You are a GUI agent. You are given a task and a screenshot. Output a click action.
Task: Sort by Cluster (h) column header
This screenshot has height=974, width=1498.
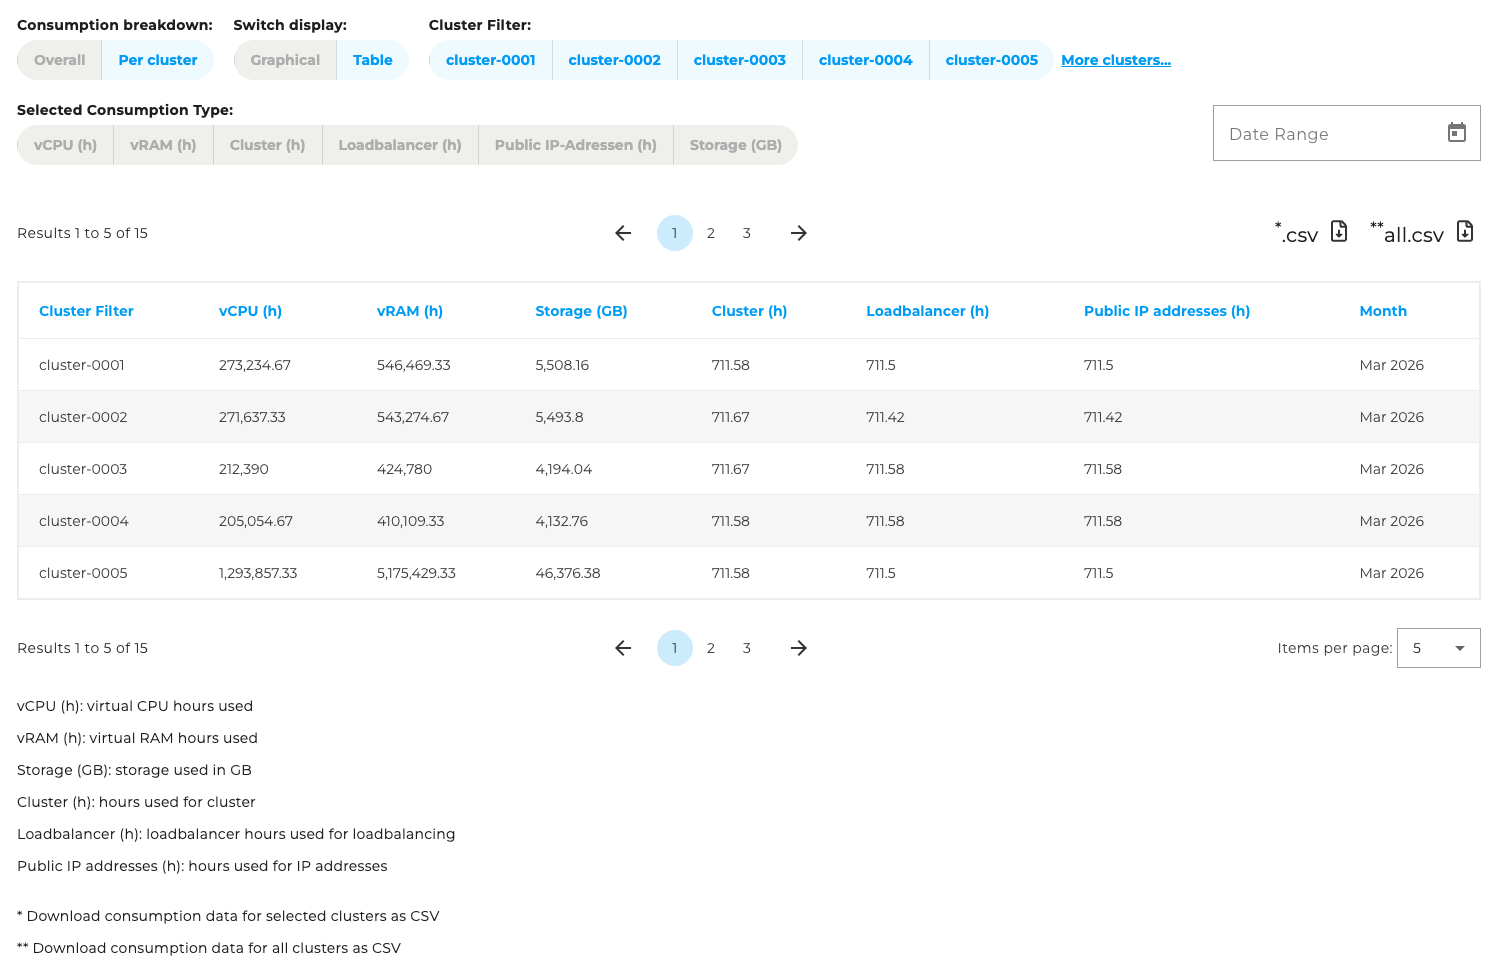[749, 311]
